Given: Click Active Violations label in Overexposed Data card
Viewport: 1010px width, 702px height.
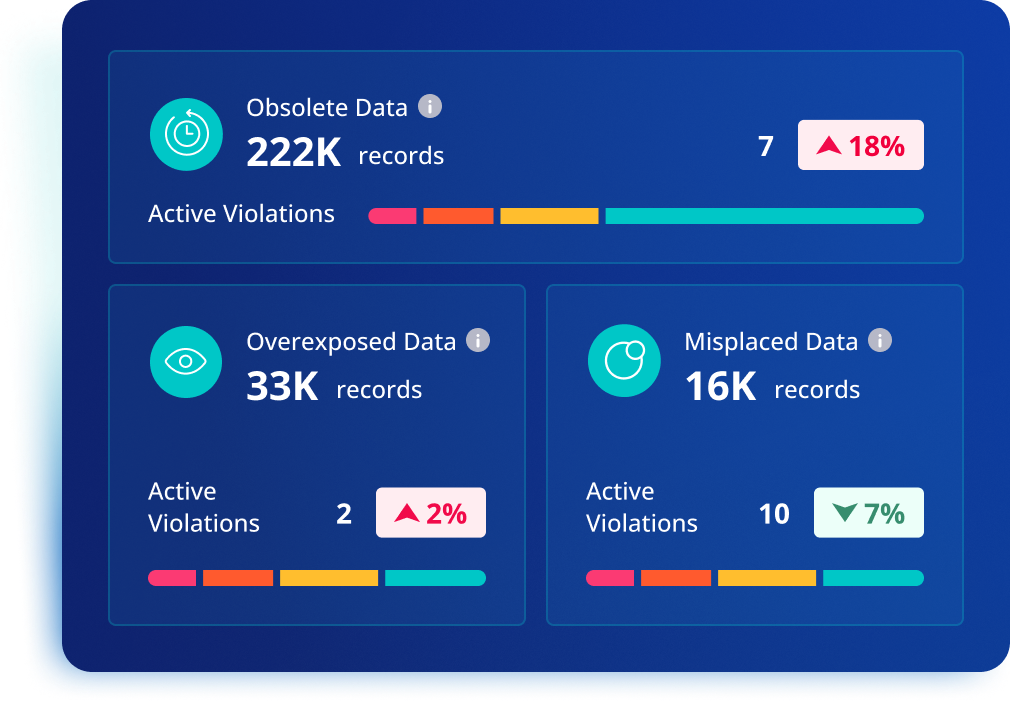Looking at the screenshot, I should 204,508.
